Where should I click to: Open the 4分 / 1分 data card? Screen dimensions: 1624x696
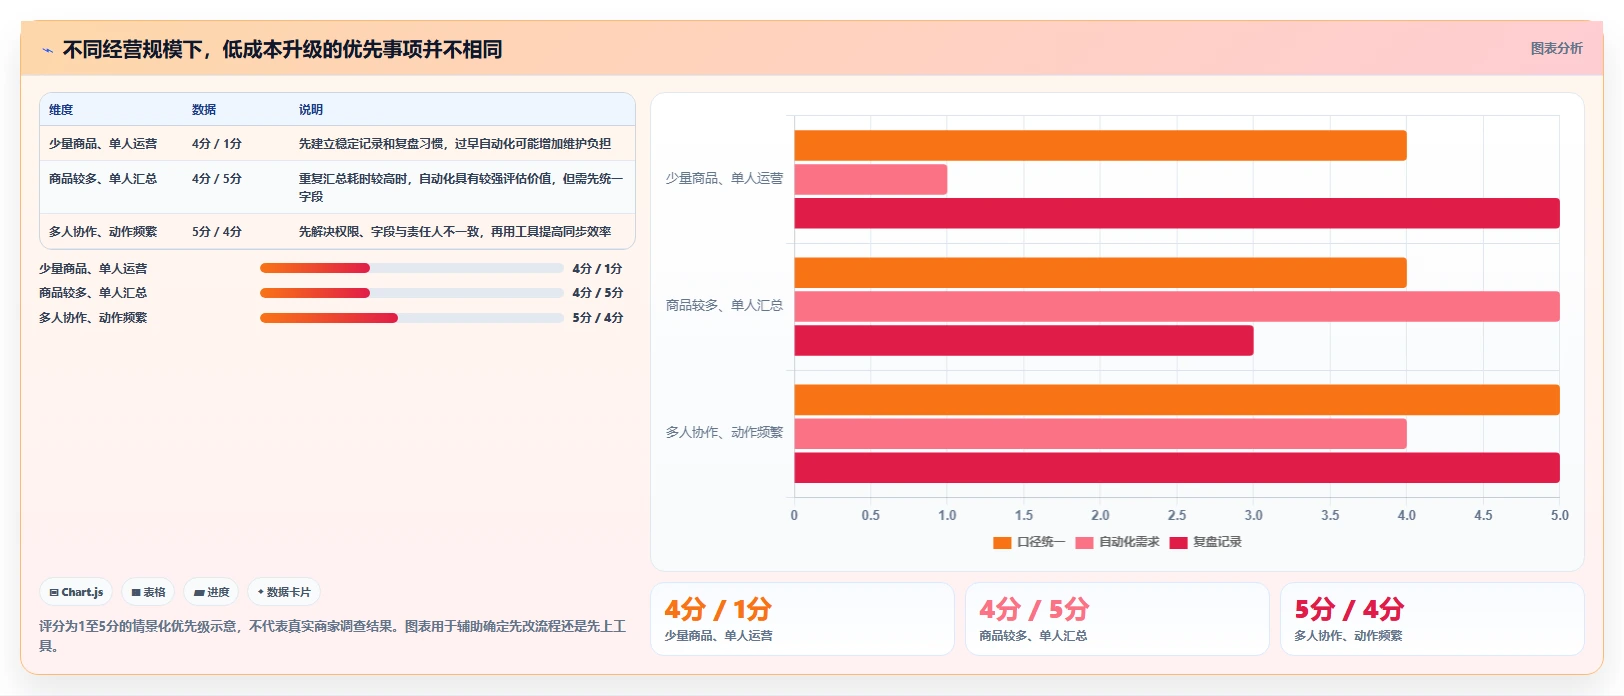(x=802, y=619)
